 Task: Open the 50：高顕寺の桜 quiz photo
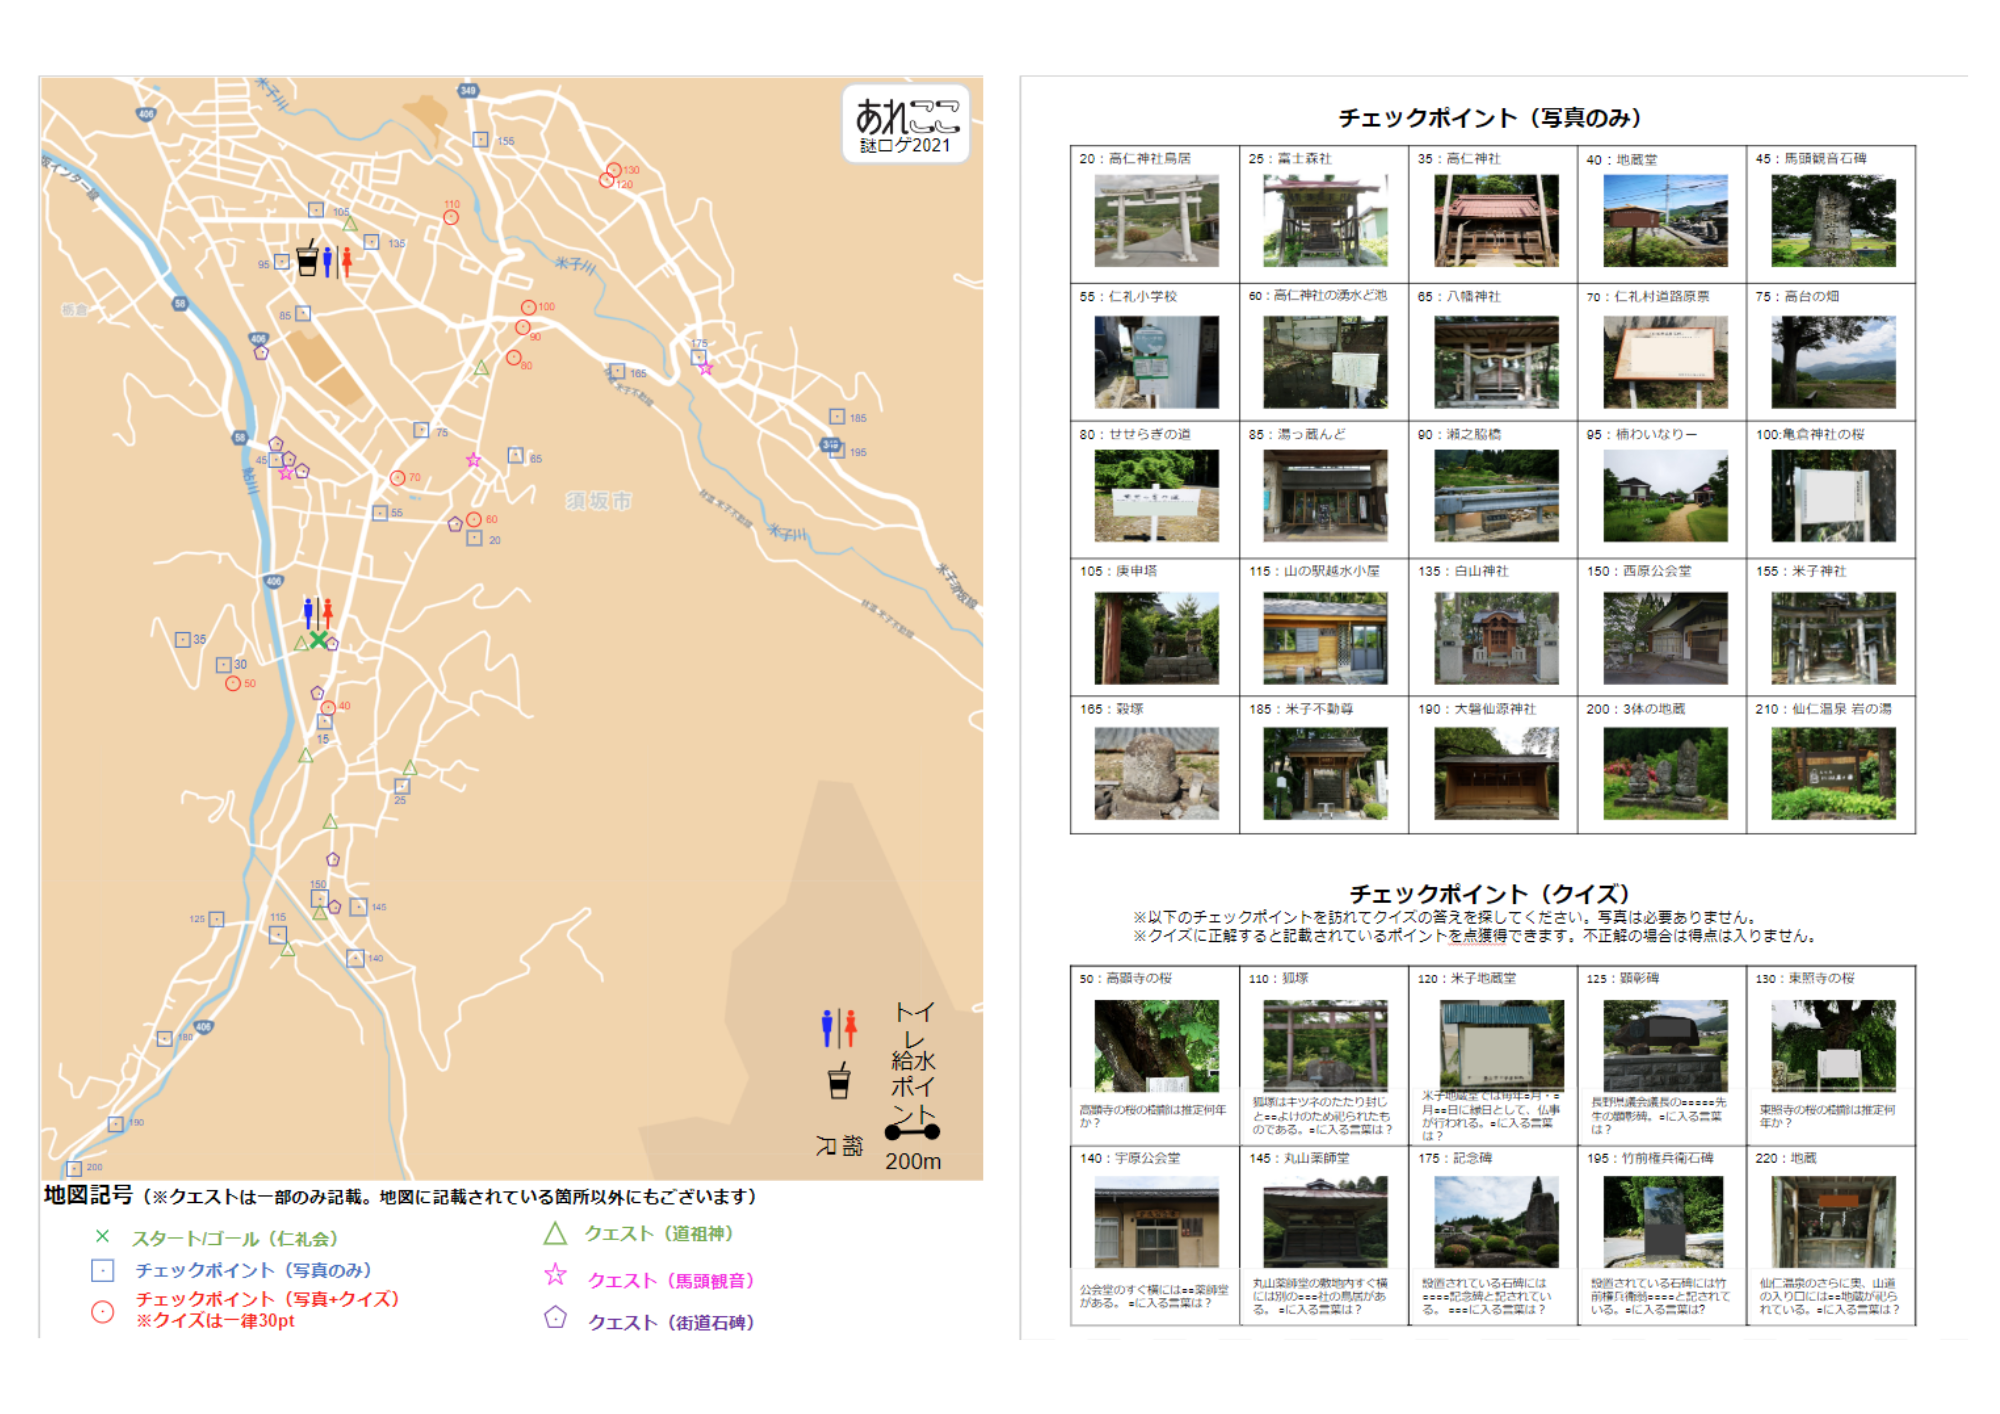(1156, 1045)
